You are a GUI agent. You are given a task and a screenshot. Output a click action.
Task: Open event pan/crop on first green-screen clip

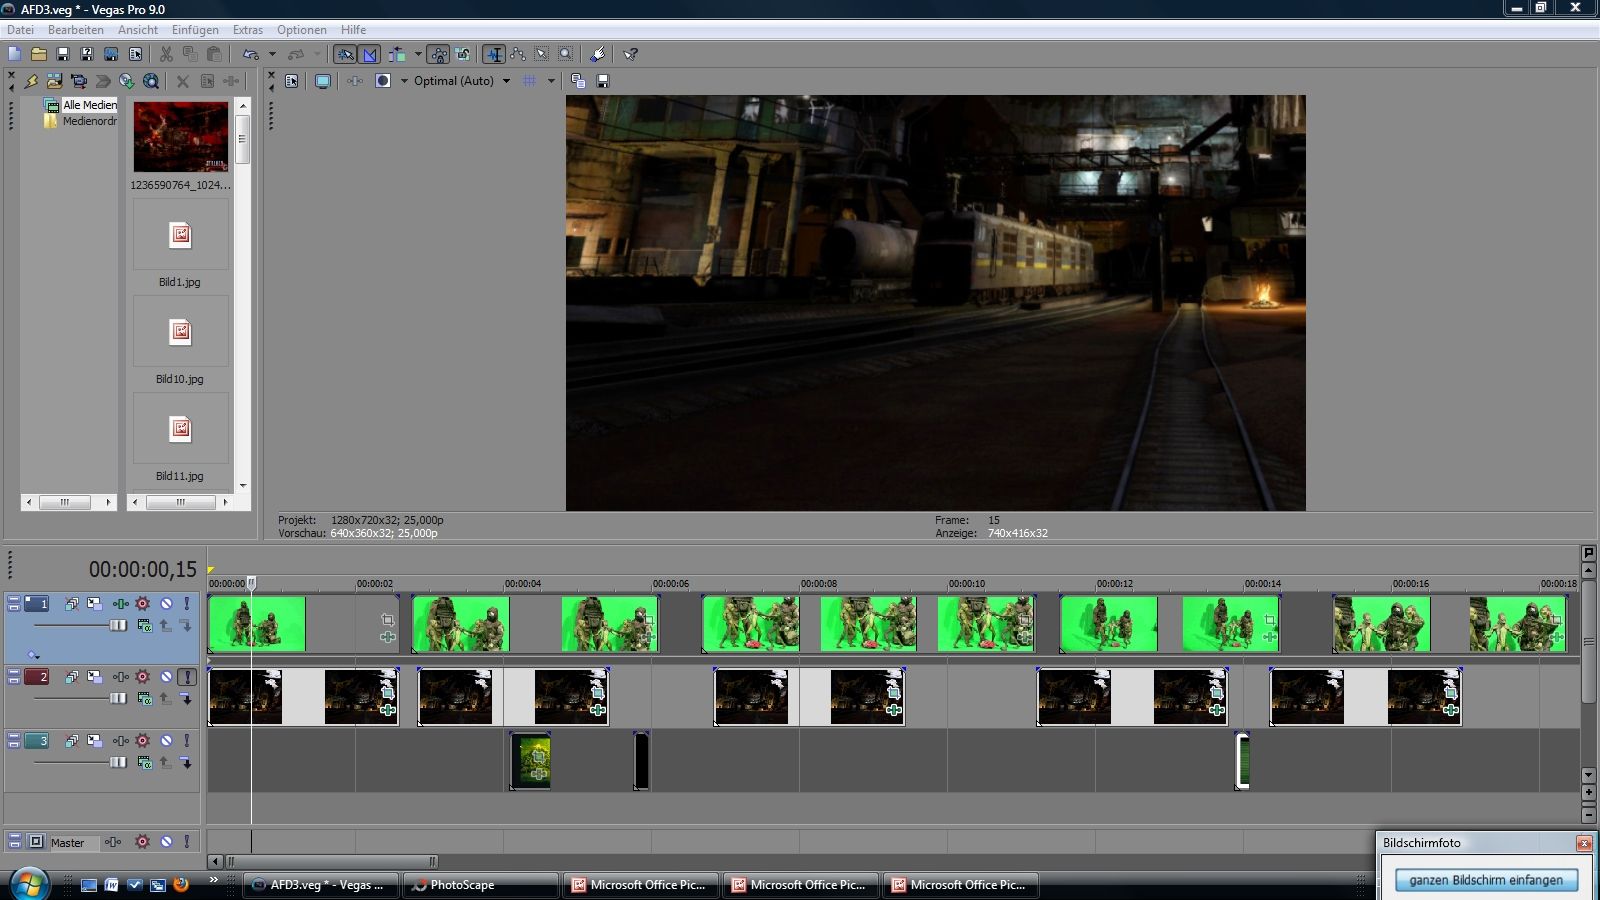click(x=387, y=621)
